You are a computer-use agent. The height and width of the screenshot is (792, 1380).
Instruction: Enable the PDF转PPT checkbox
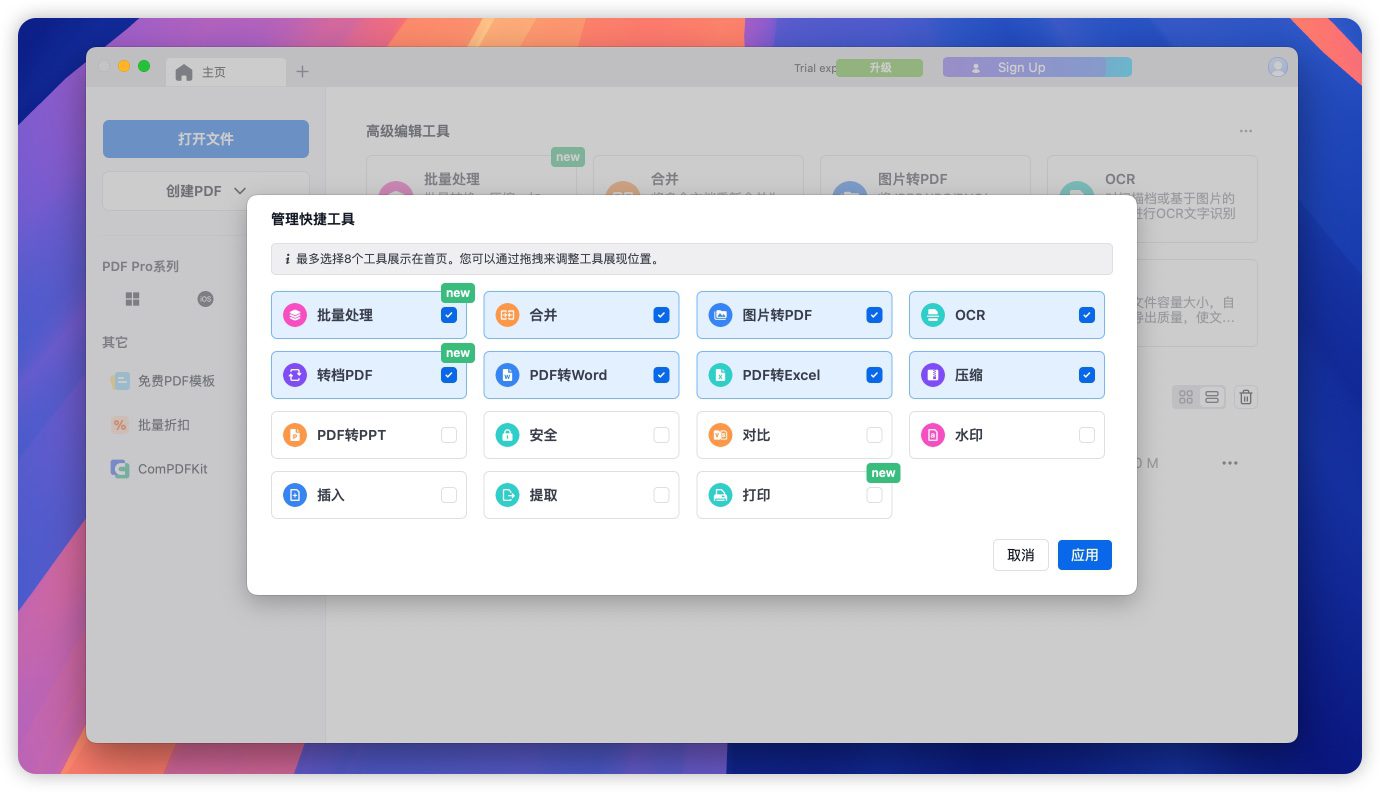[449, 435]
